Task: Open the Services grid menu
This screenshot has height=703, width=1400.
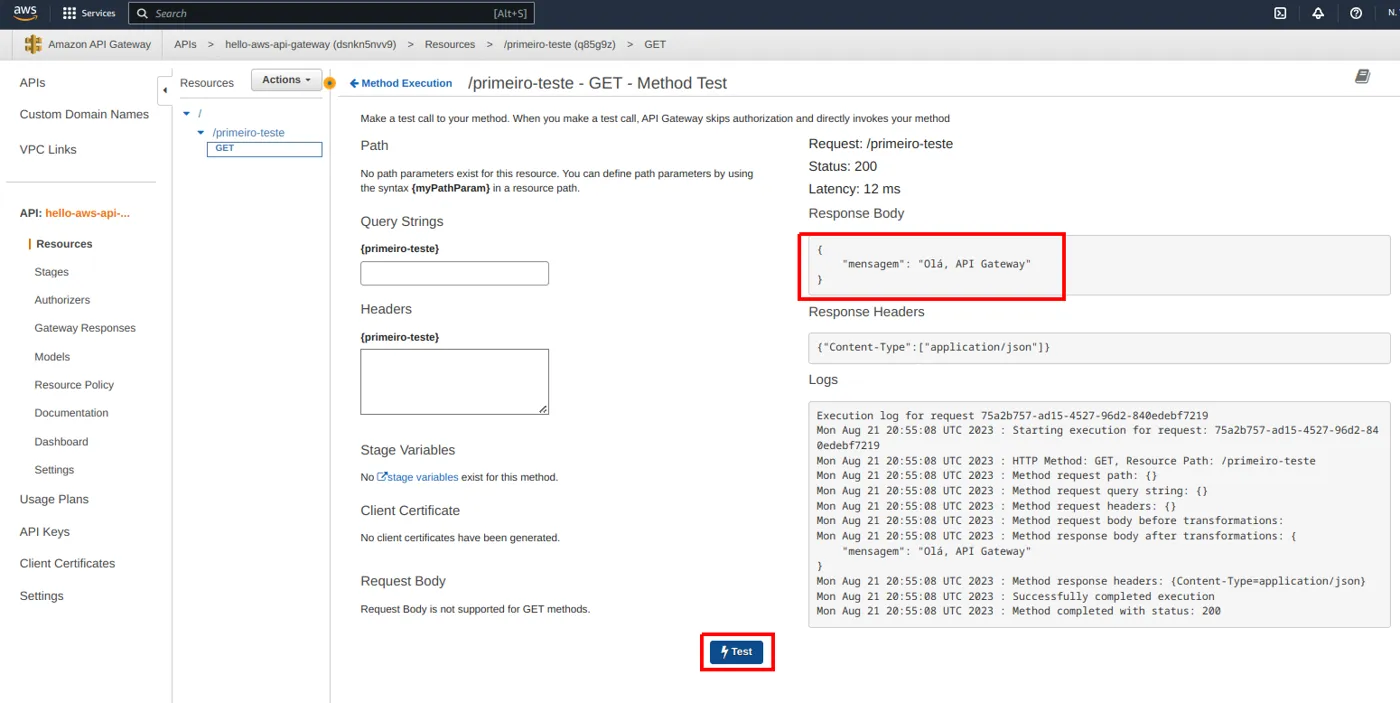Action: 69,13
